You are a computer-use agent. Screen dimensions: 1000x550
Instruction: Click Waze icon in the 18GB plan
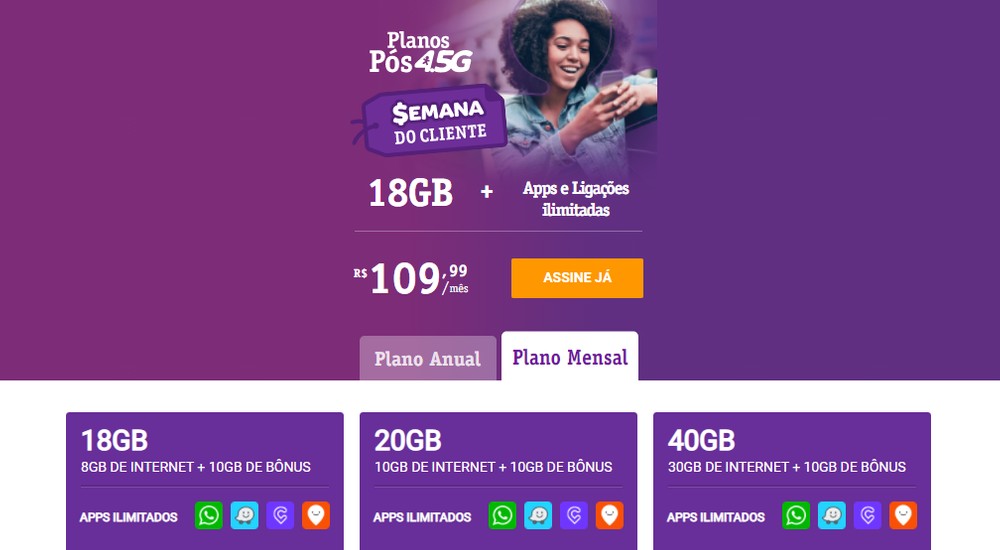[244, 516]
